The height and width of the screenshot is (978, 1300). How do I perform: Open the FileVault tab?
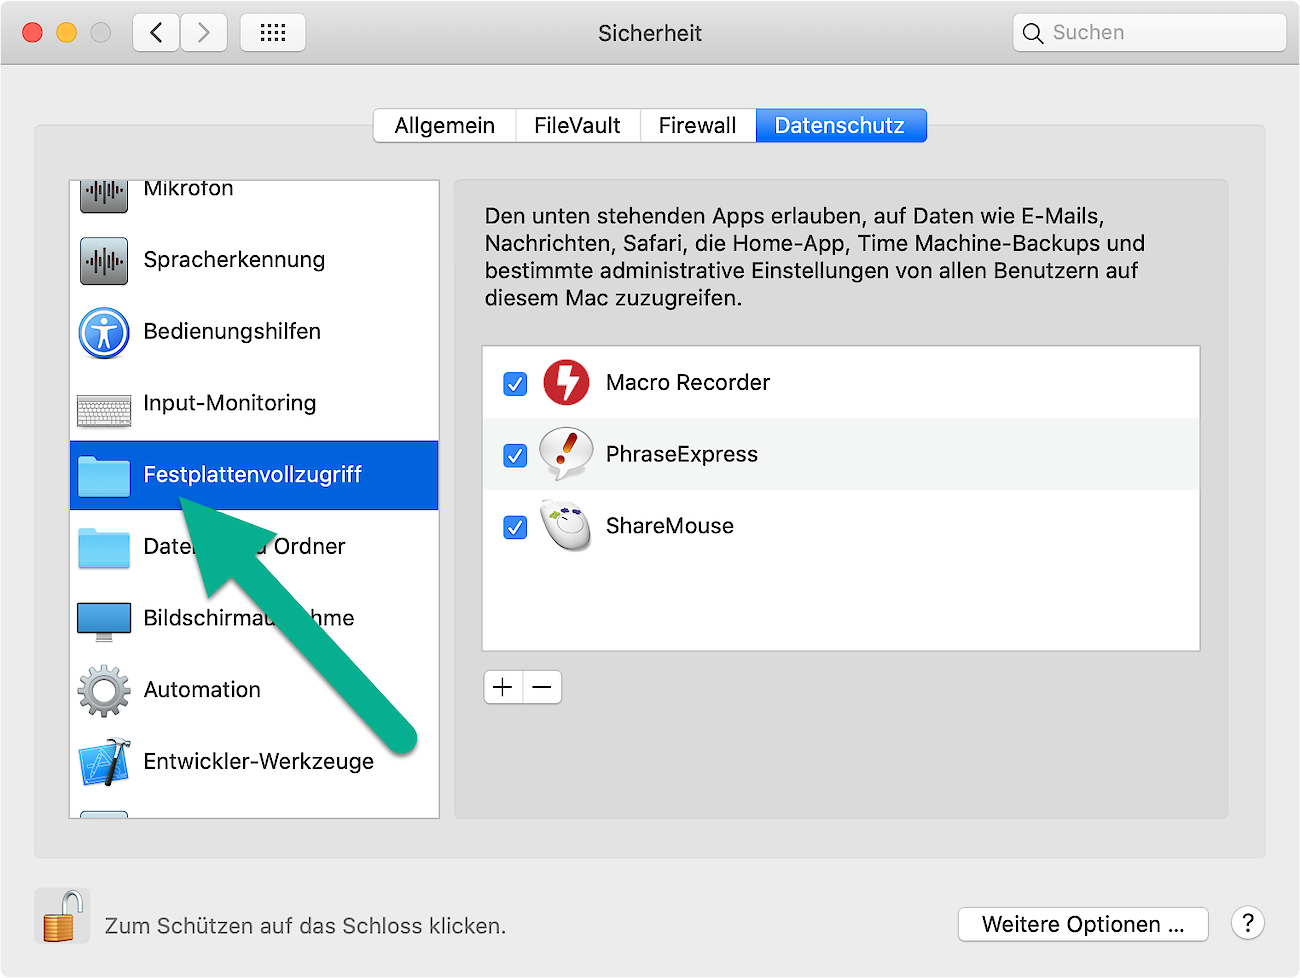577,126
